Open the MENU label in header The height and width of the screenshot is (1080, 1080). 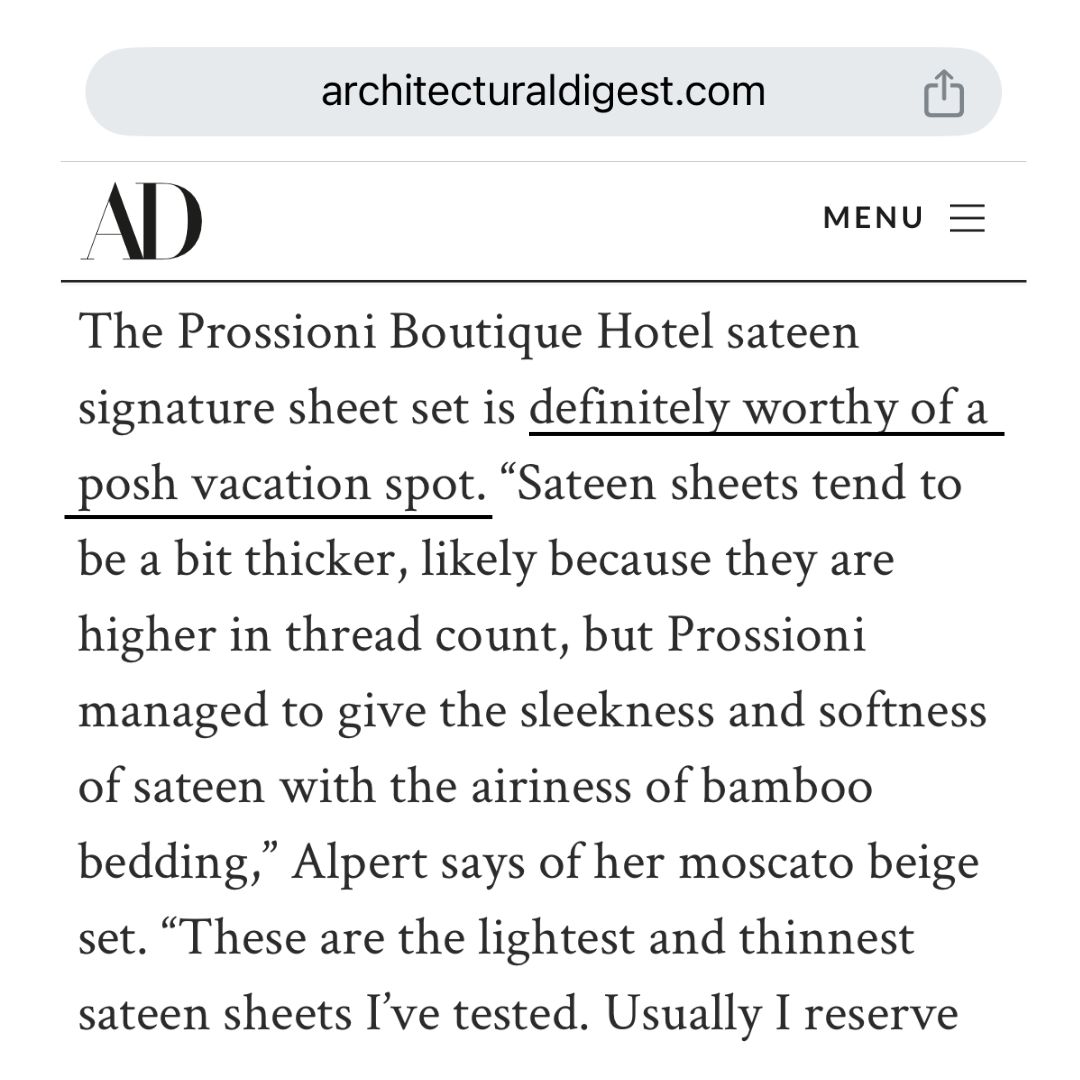tap(873, 218)
